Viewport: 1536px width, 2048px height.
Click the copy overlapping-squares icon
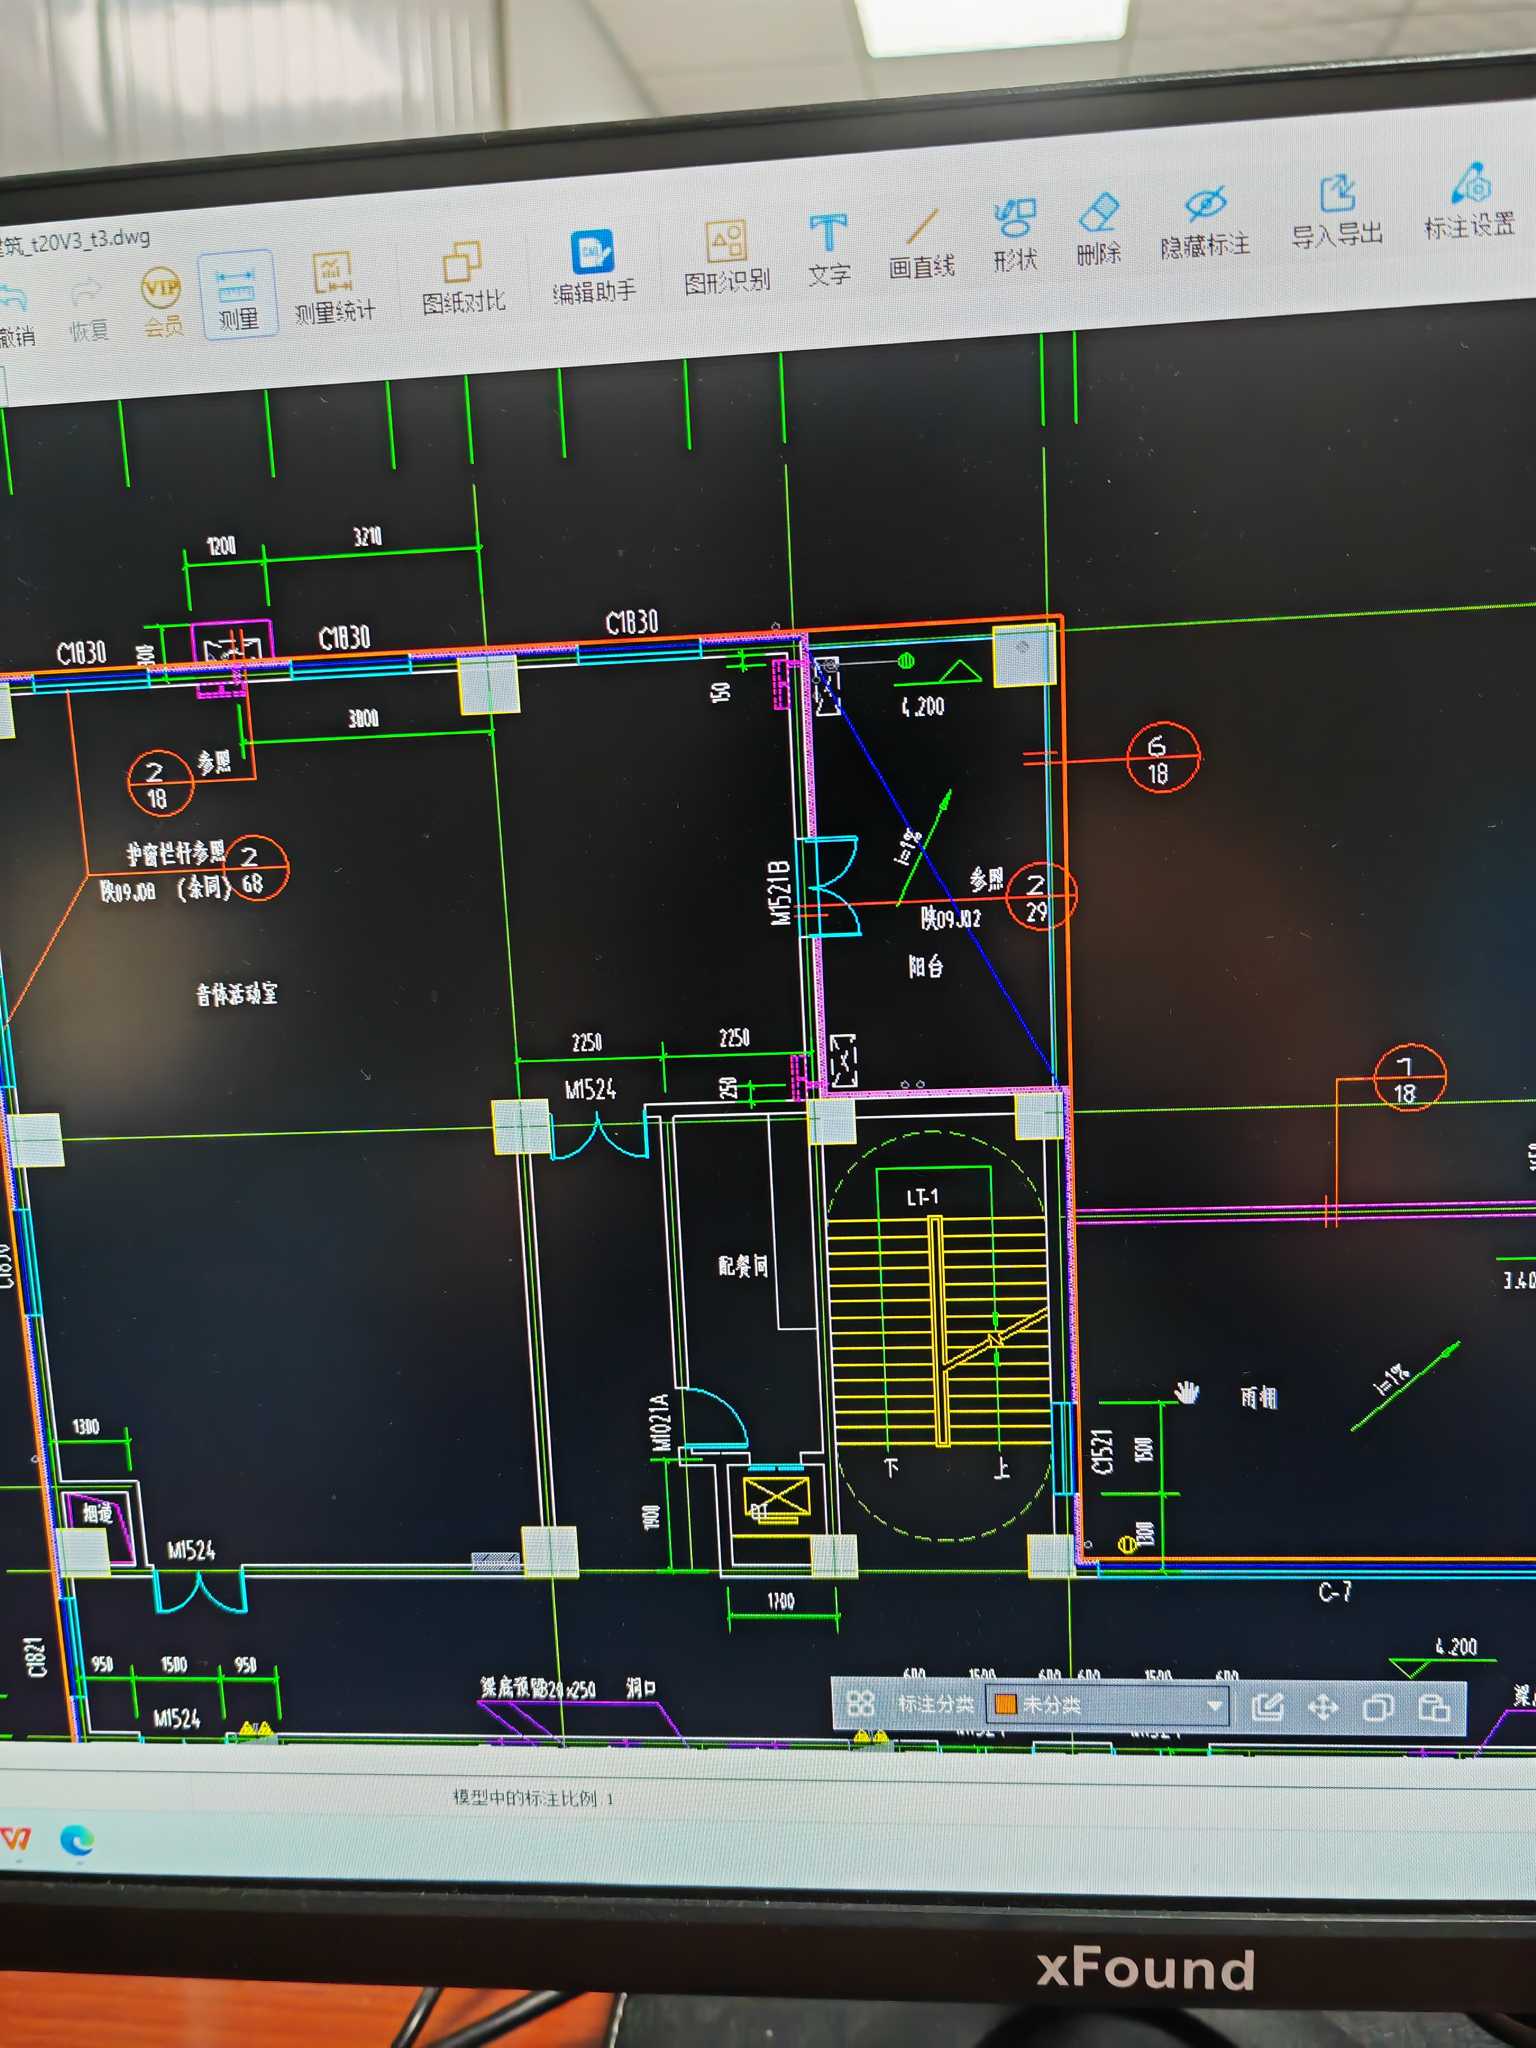pos(1378,1707)
